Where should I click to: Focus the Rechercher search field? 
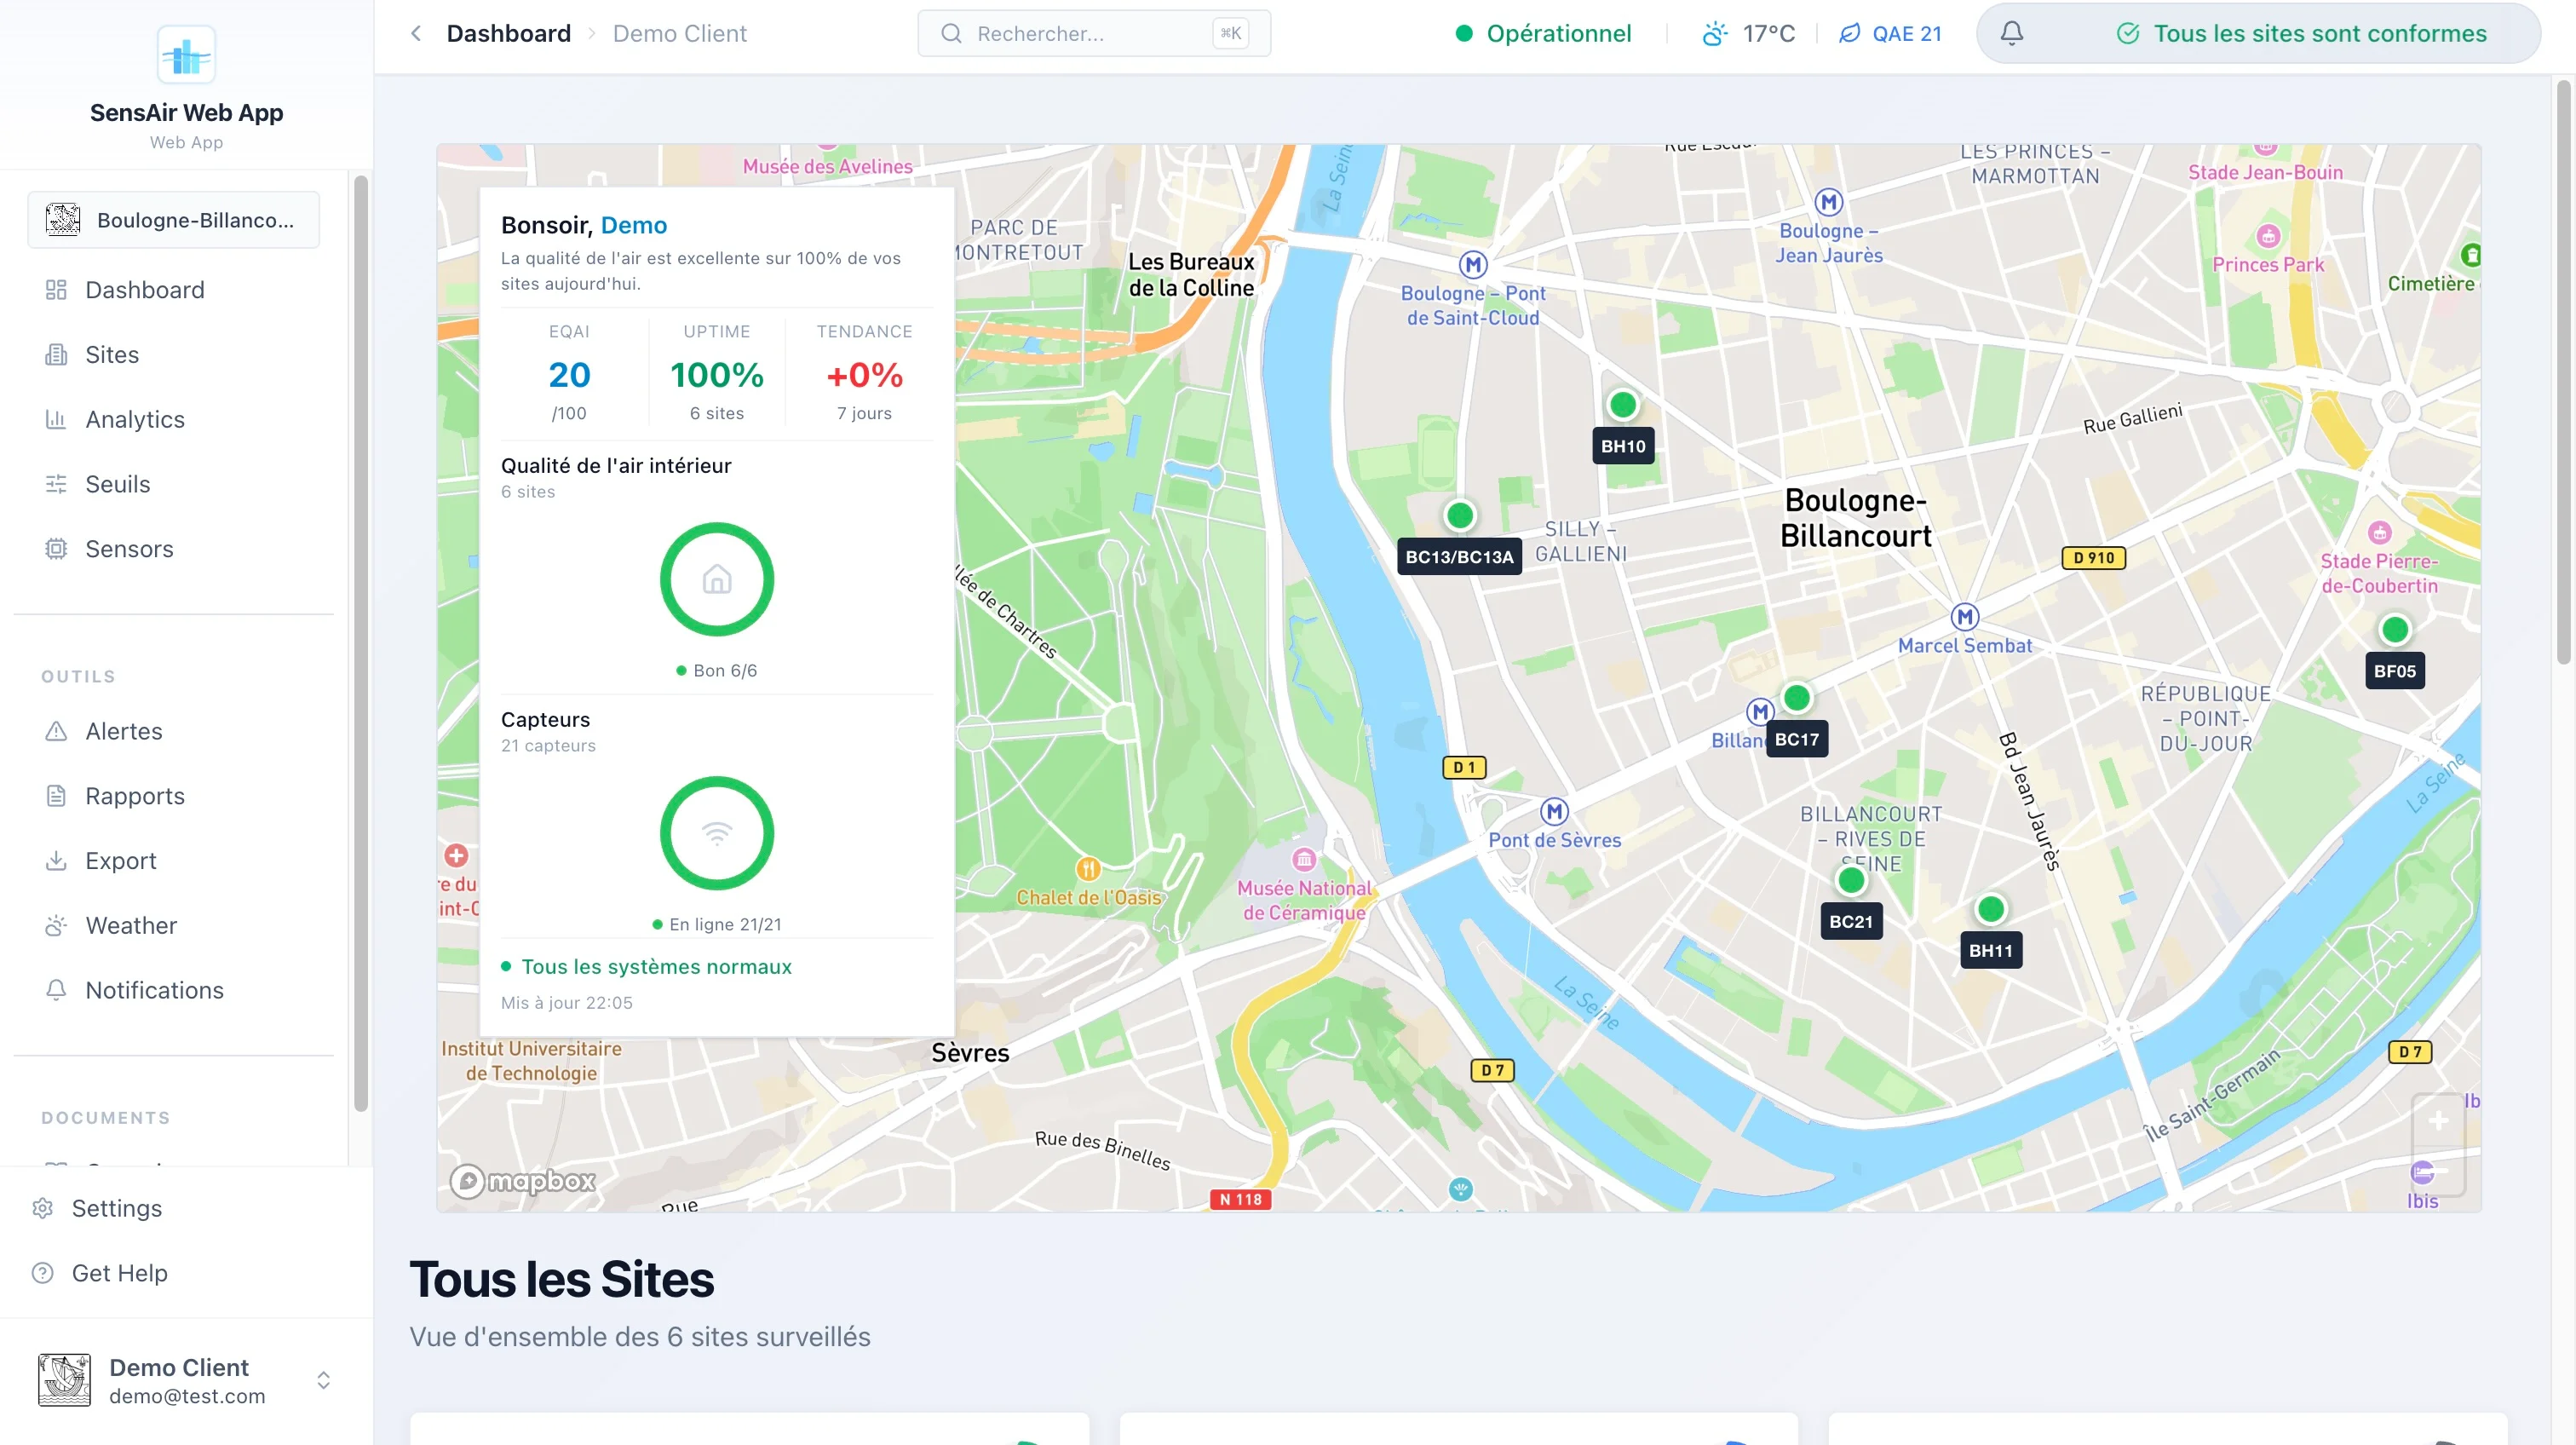point(1094,33)
